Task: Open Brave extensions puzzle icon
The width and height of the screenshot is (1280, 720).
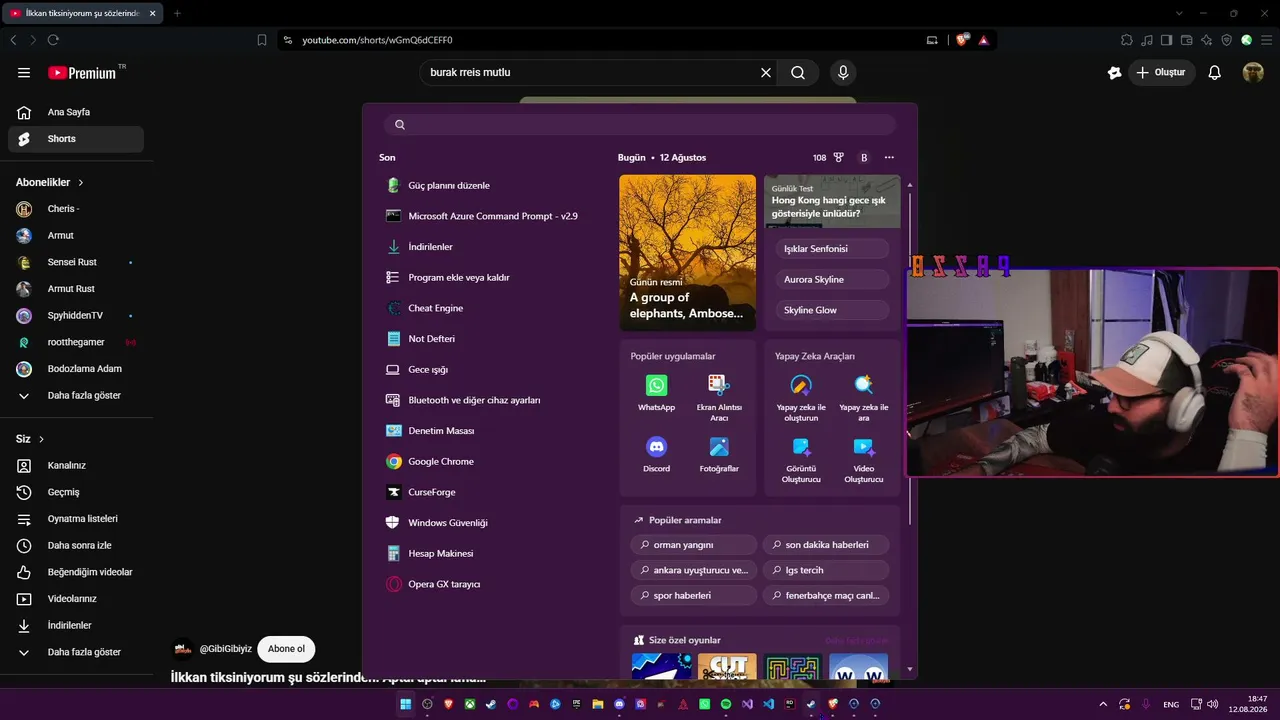Action: 1127,40
